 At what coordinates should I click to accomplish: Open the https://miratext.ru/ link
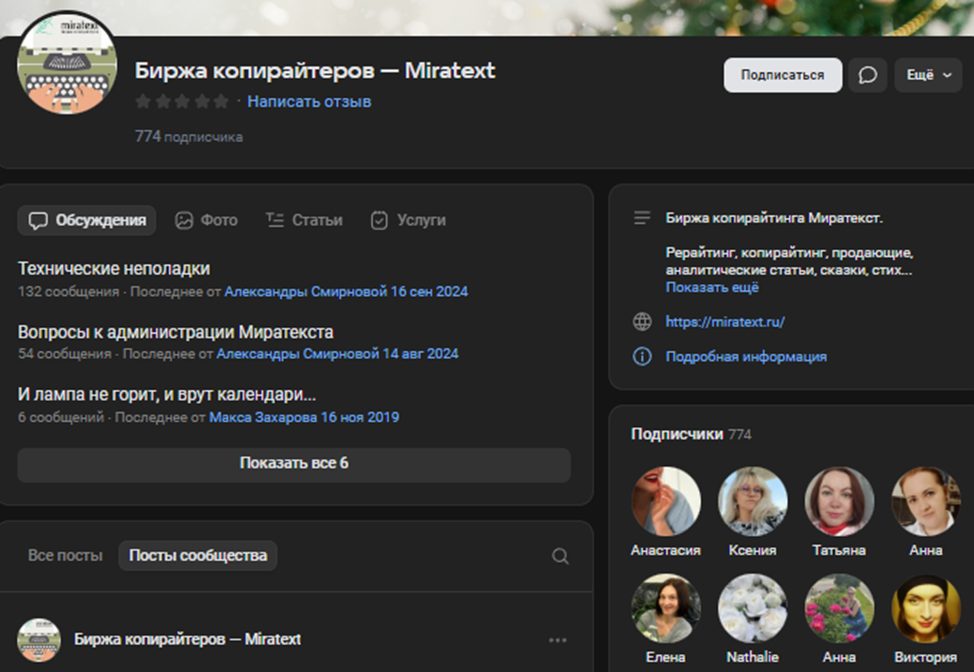pyautogui.click(x=725, y=322)
